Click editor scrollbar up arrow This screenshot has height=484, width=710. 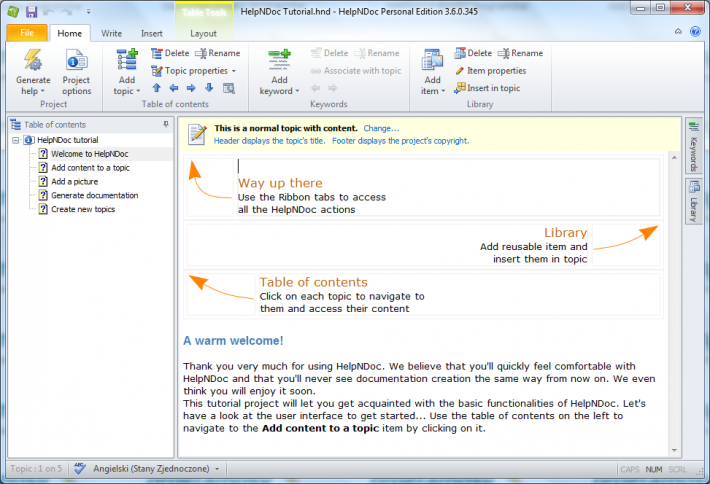pyautogui.click(x=674, y=158)
